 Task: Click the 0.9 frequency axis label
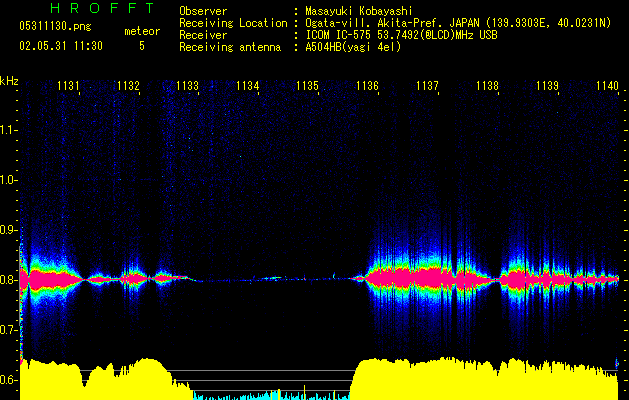point(9,230)
